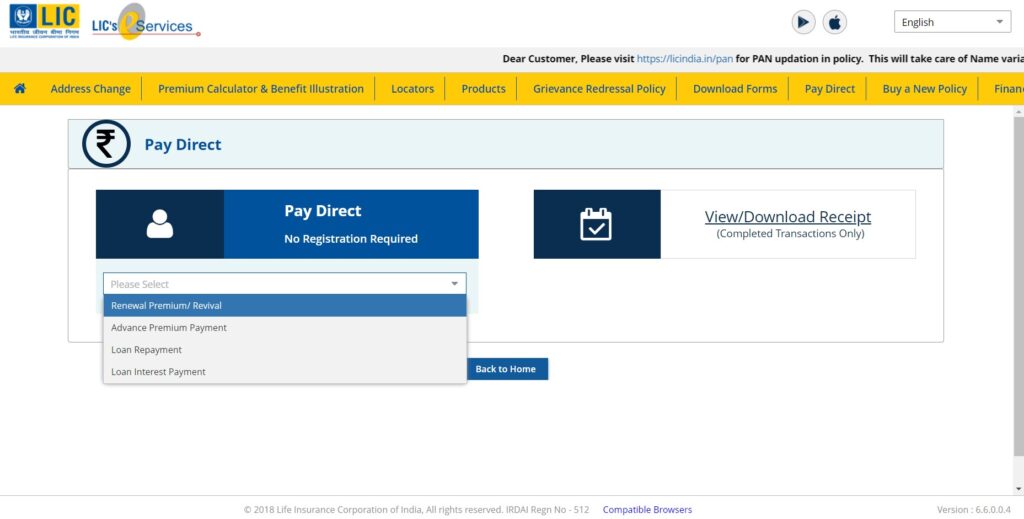Click the Please Select input field

point(285,283)
